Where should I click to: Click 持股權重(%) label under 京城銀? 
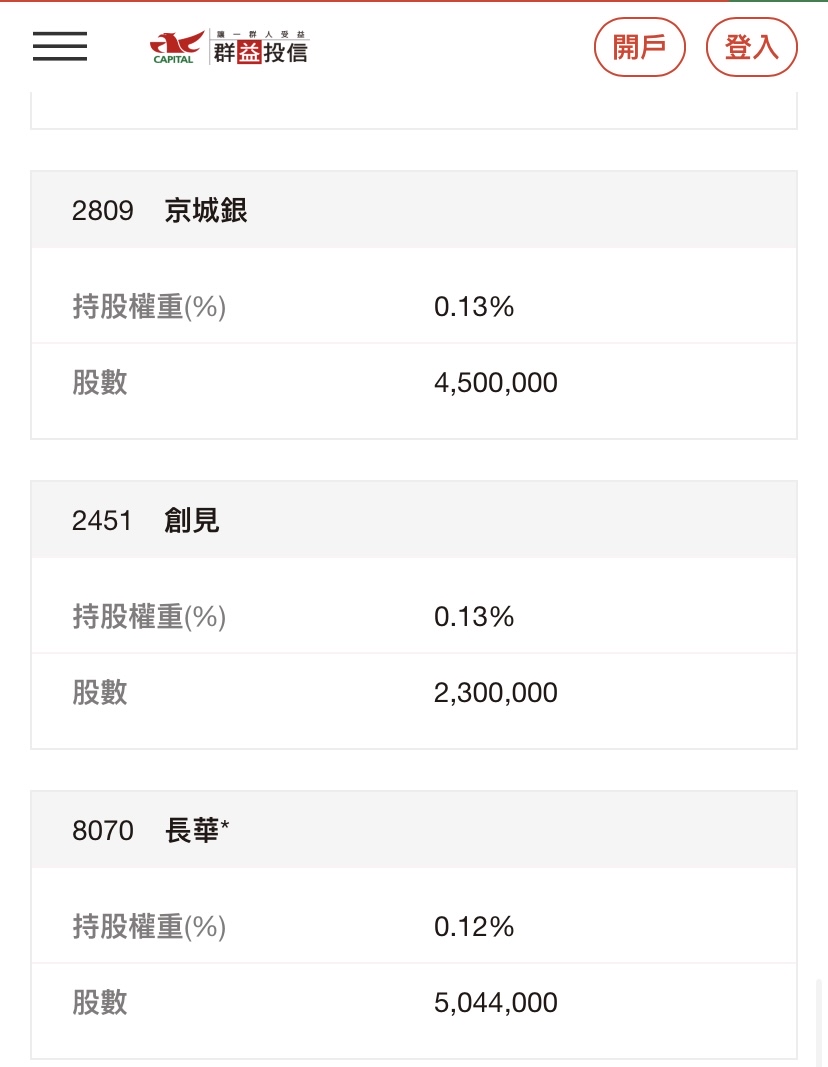(149, 306)
